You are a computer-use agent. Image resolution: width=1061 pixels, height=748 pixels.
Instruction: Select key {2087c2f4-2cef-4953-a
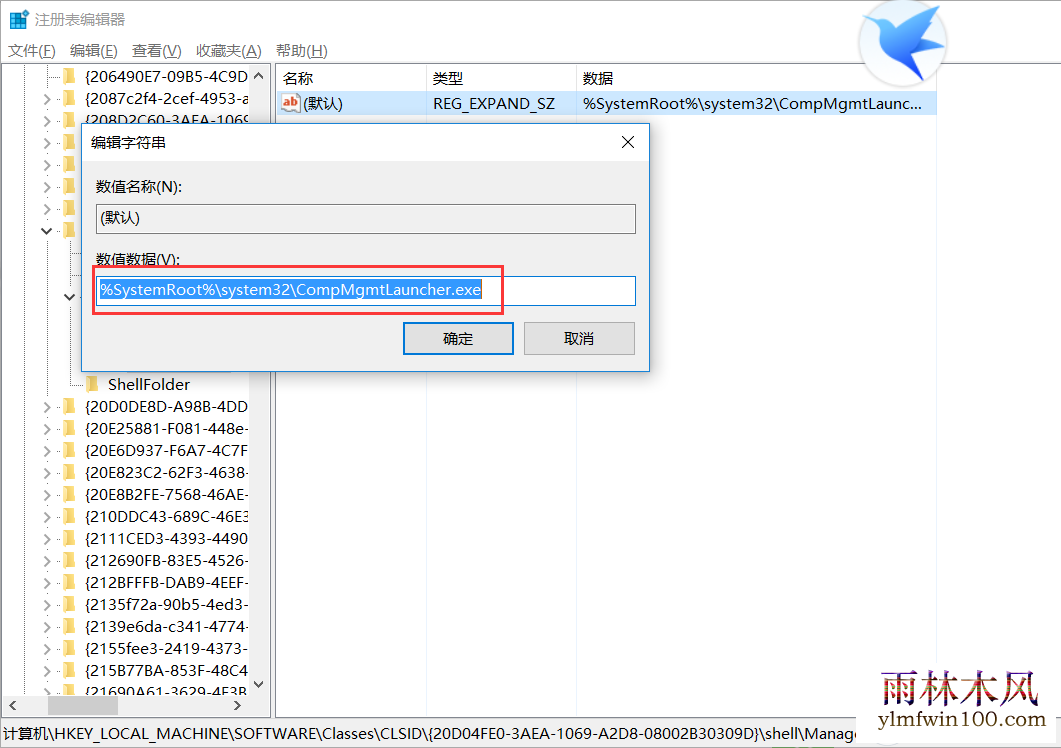(x=166, y=99)
